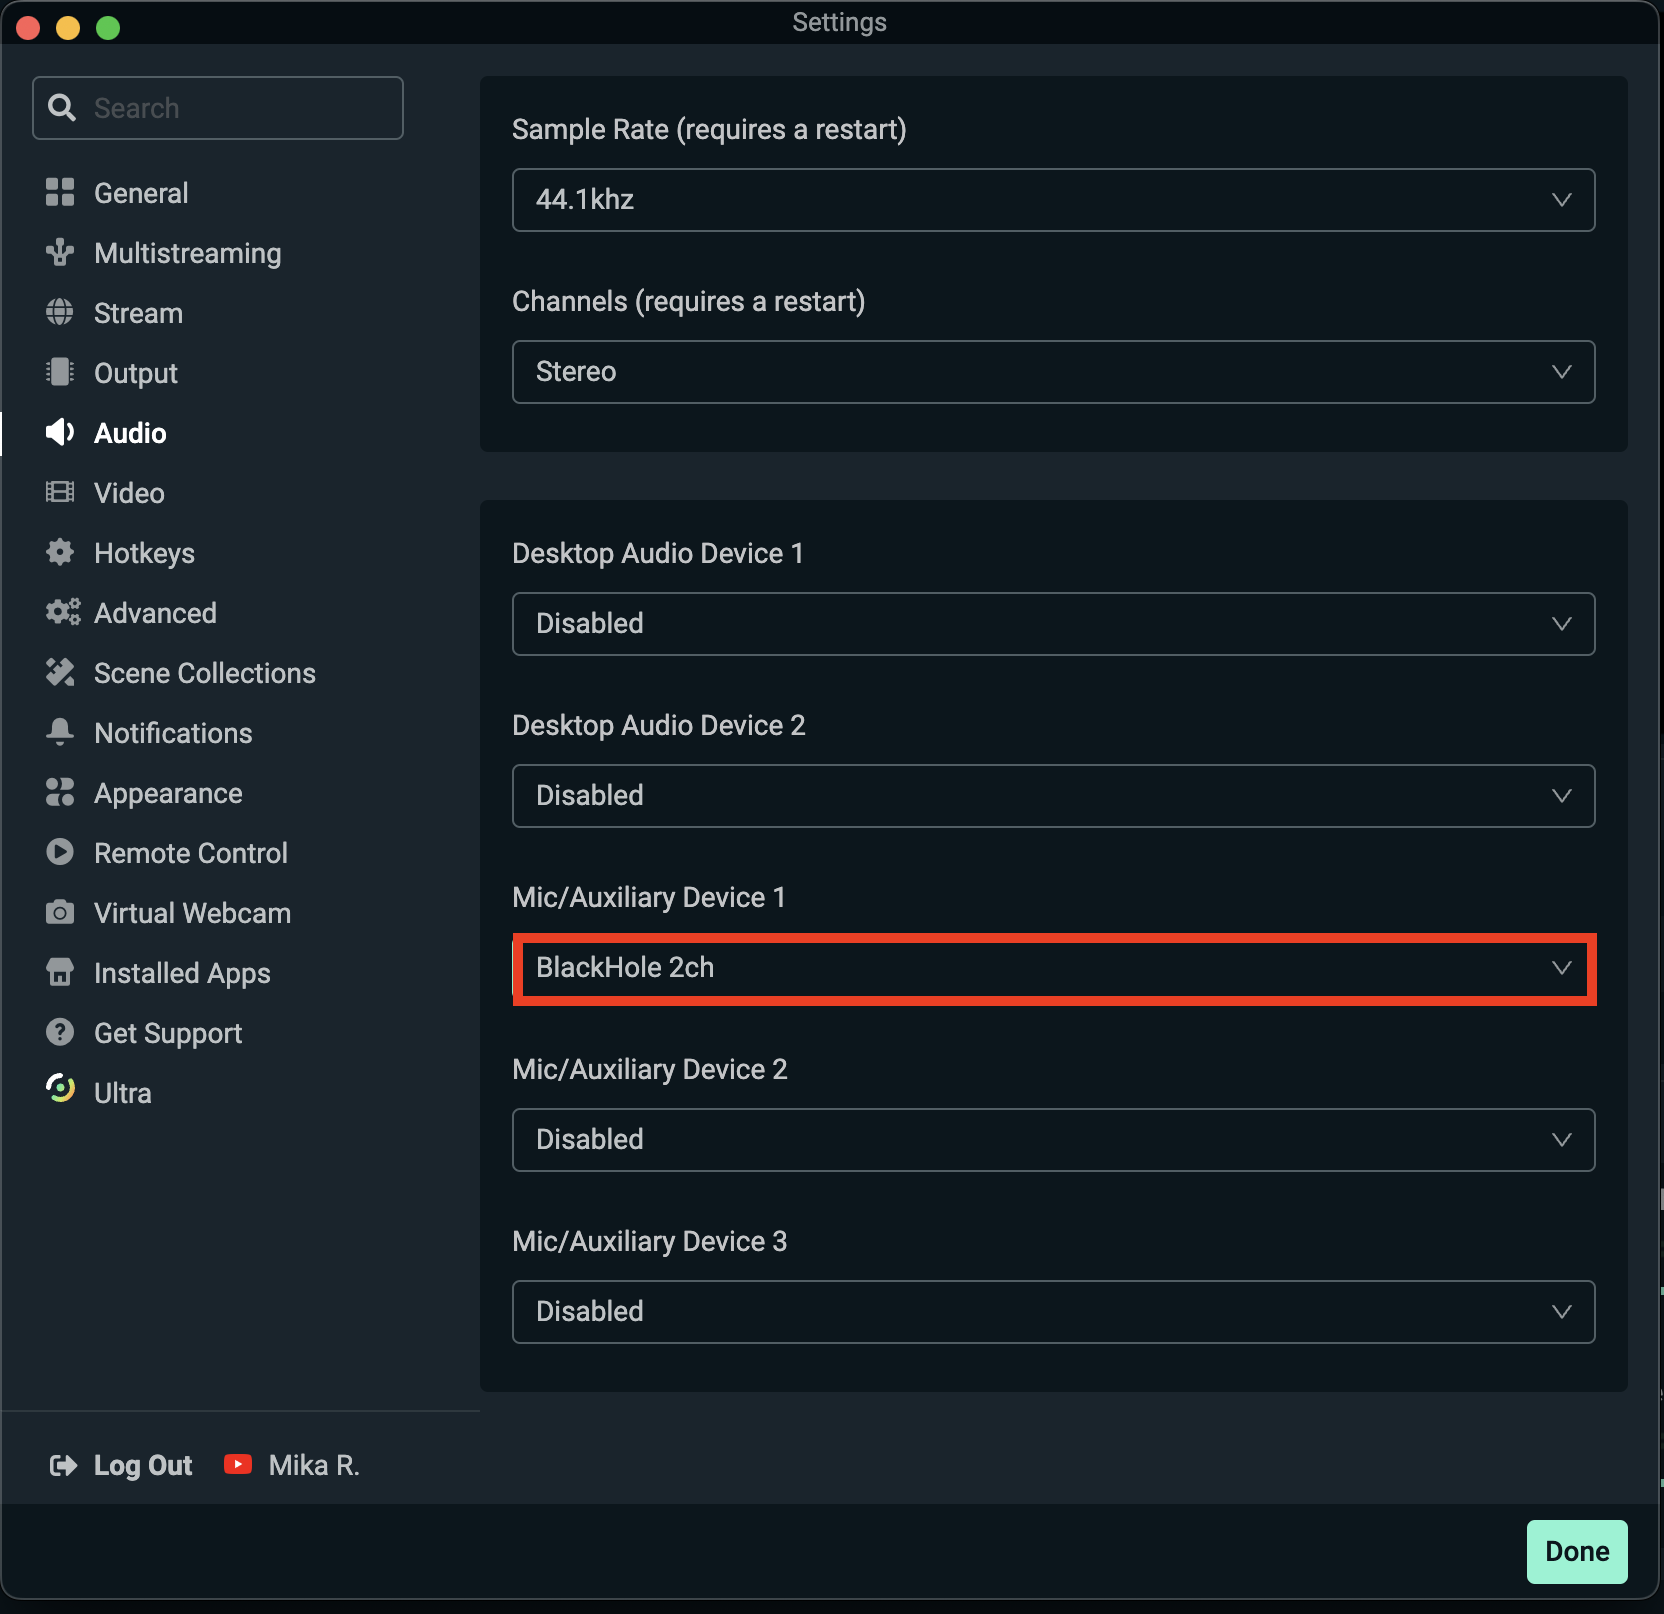Click the Stream globe icon
The width and height of the screenshot is (1664, 1614).
pos(60,312)
